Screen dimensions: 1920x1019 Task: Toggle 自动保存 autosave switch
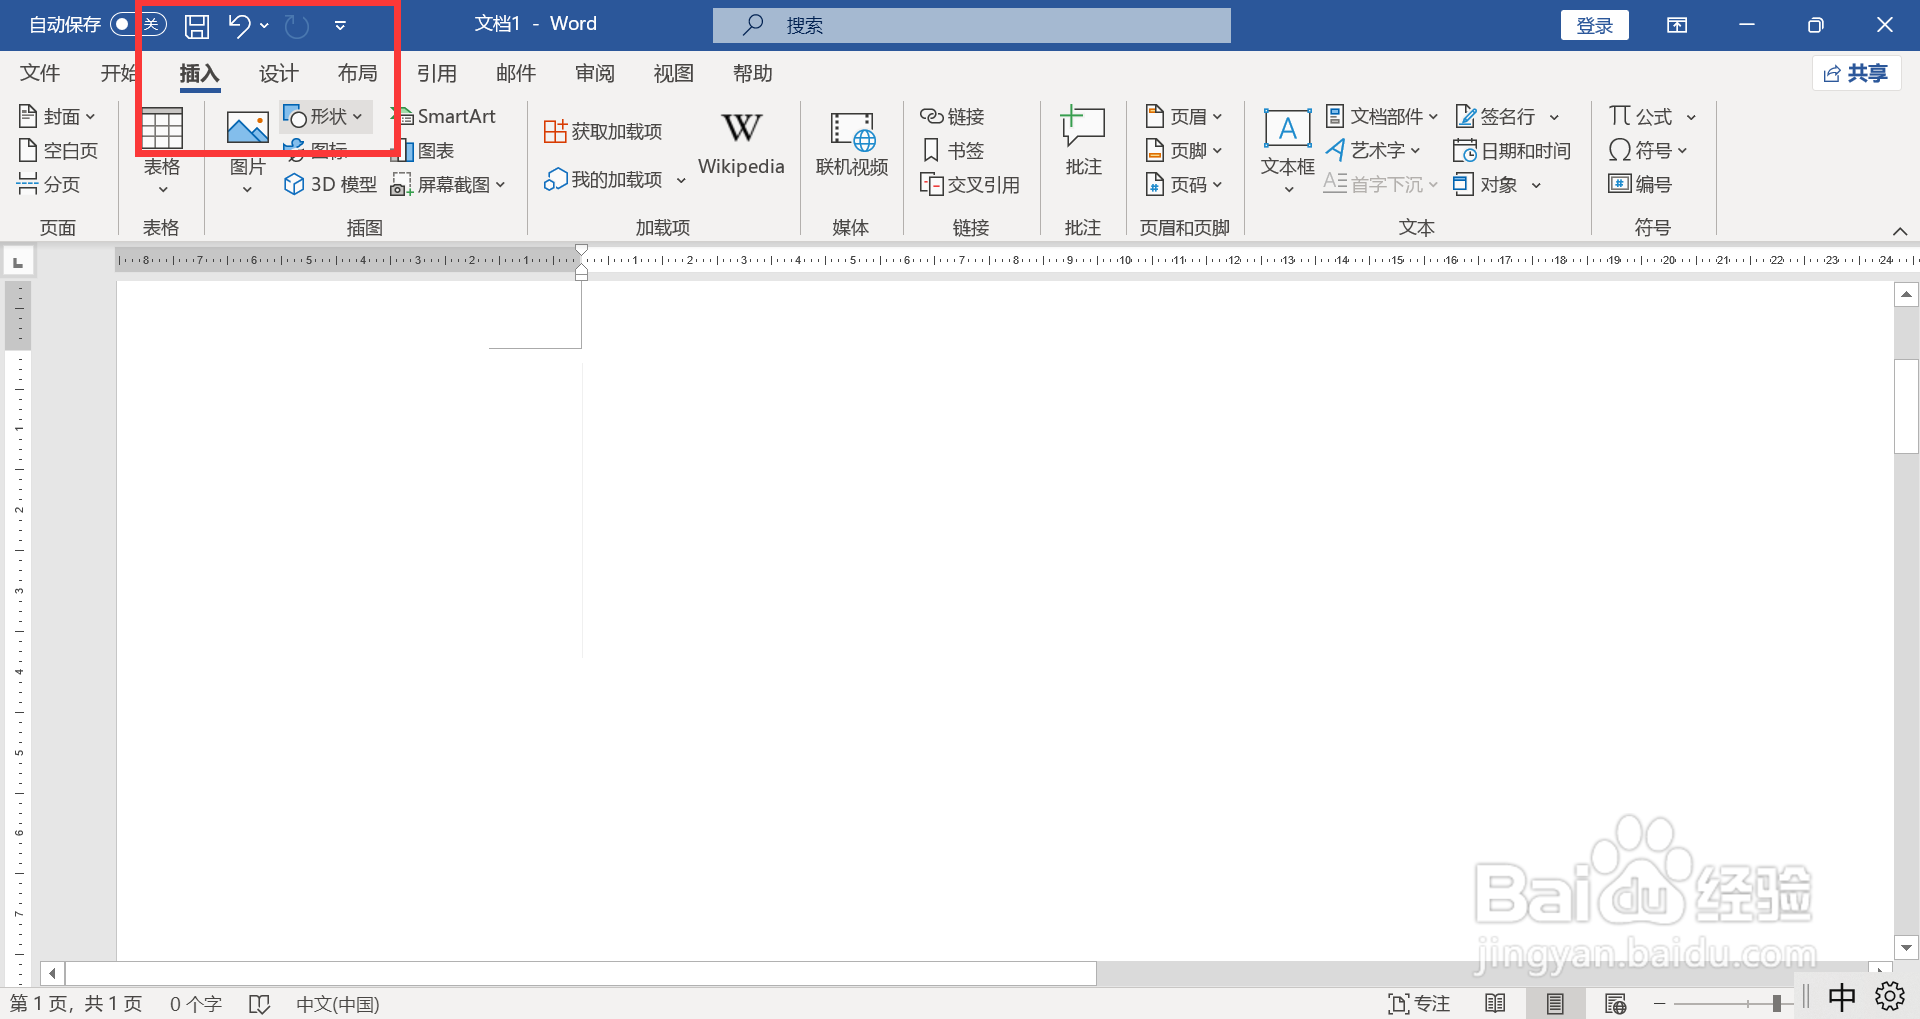(138, 24)
